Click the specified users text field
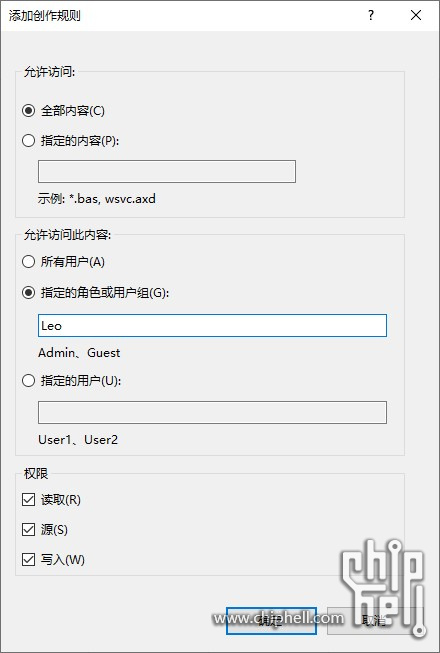The image size is (440, 653). (x=212, y=412)
